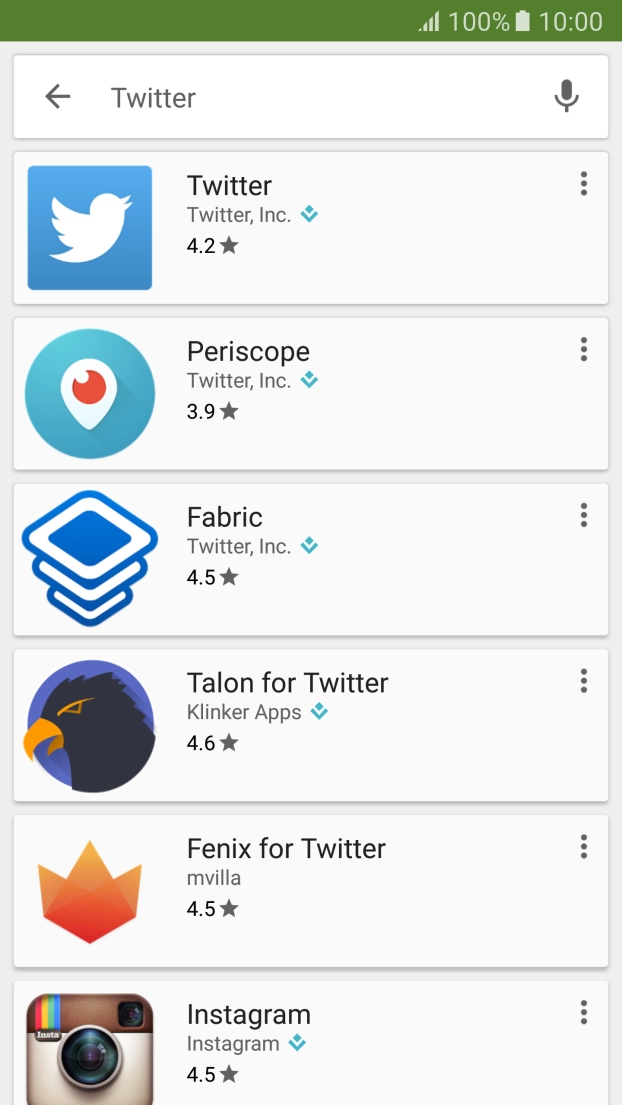622x1105 pixels.
Task: Tap the Fenix orange fox icon
Action: [90, 892]
